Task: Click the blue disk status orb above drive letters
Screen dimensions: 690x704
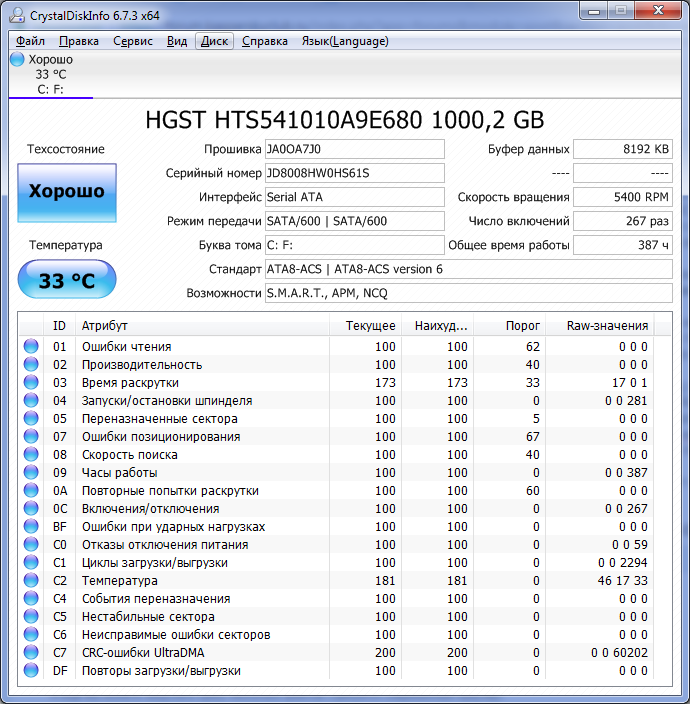Action: 17,59
